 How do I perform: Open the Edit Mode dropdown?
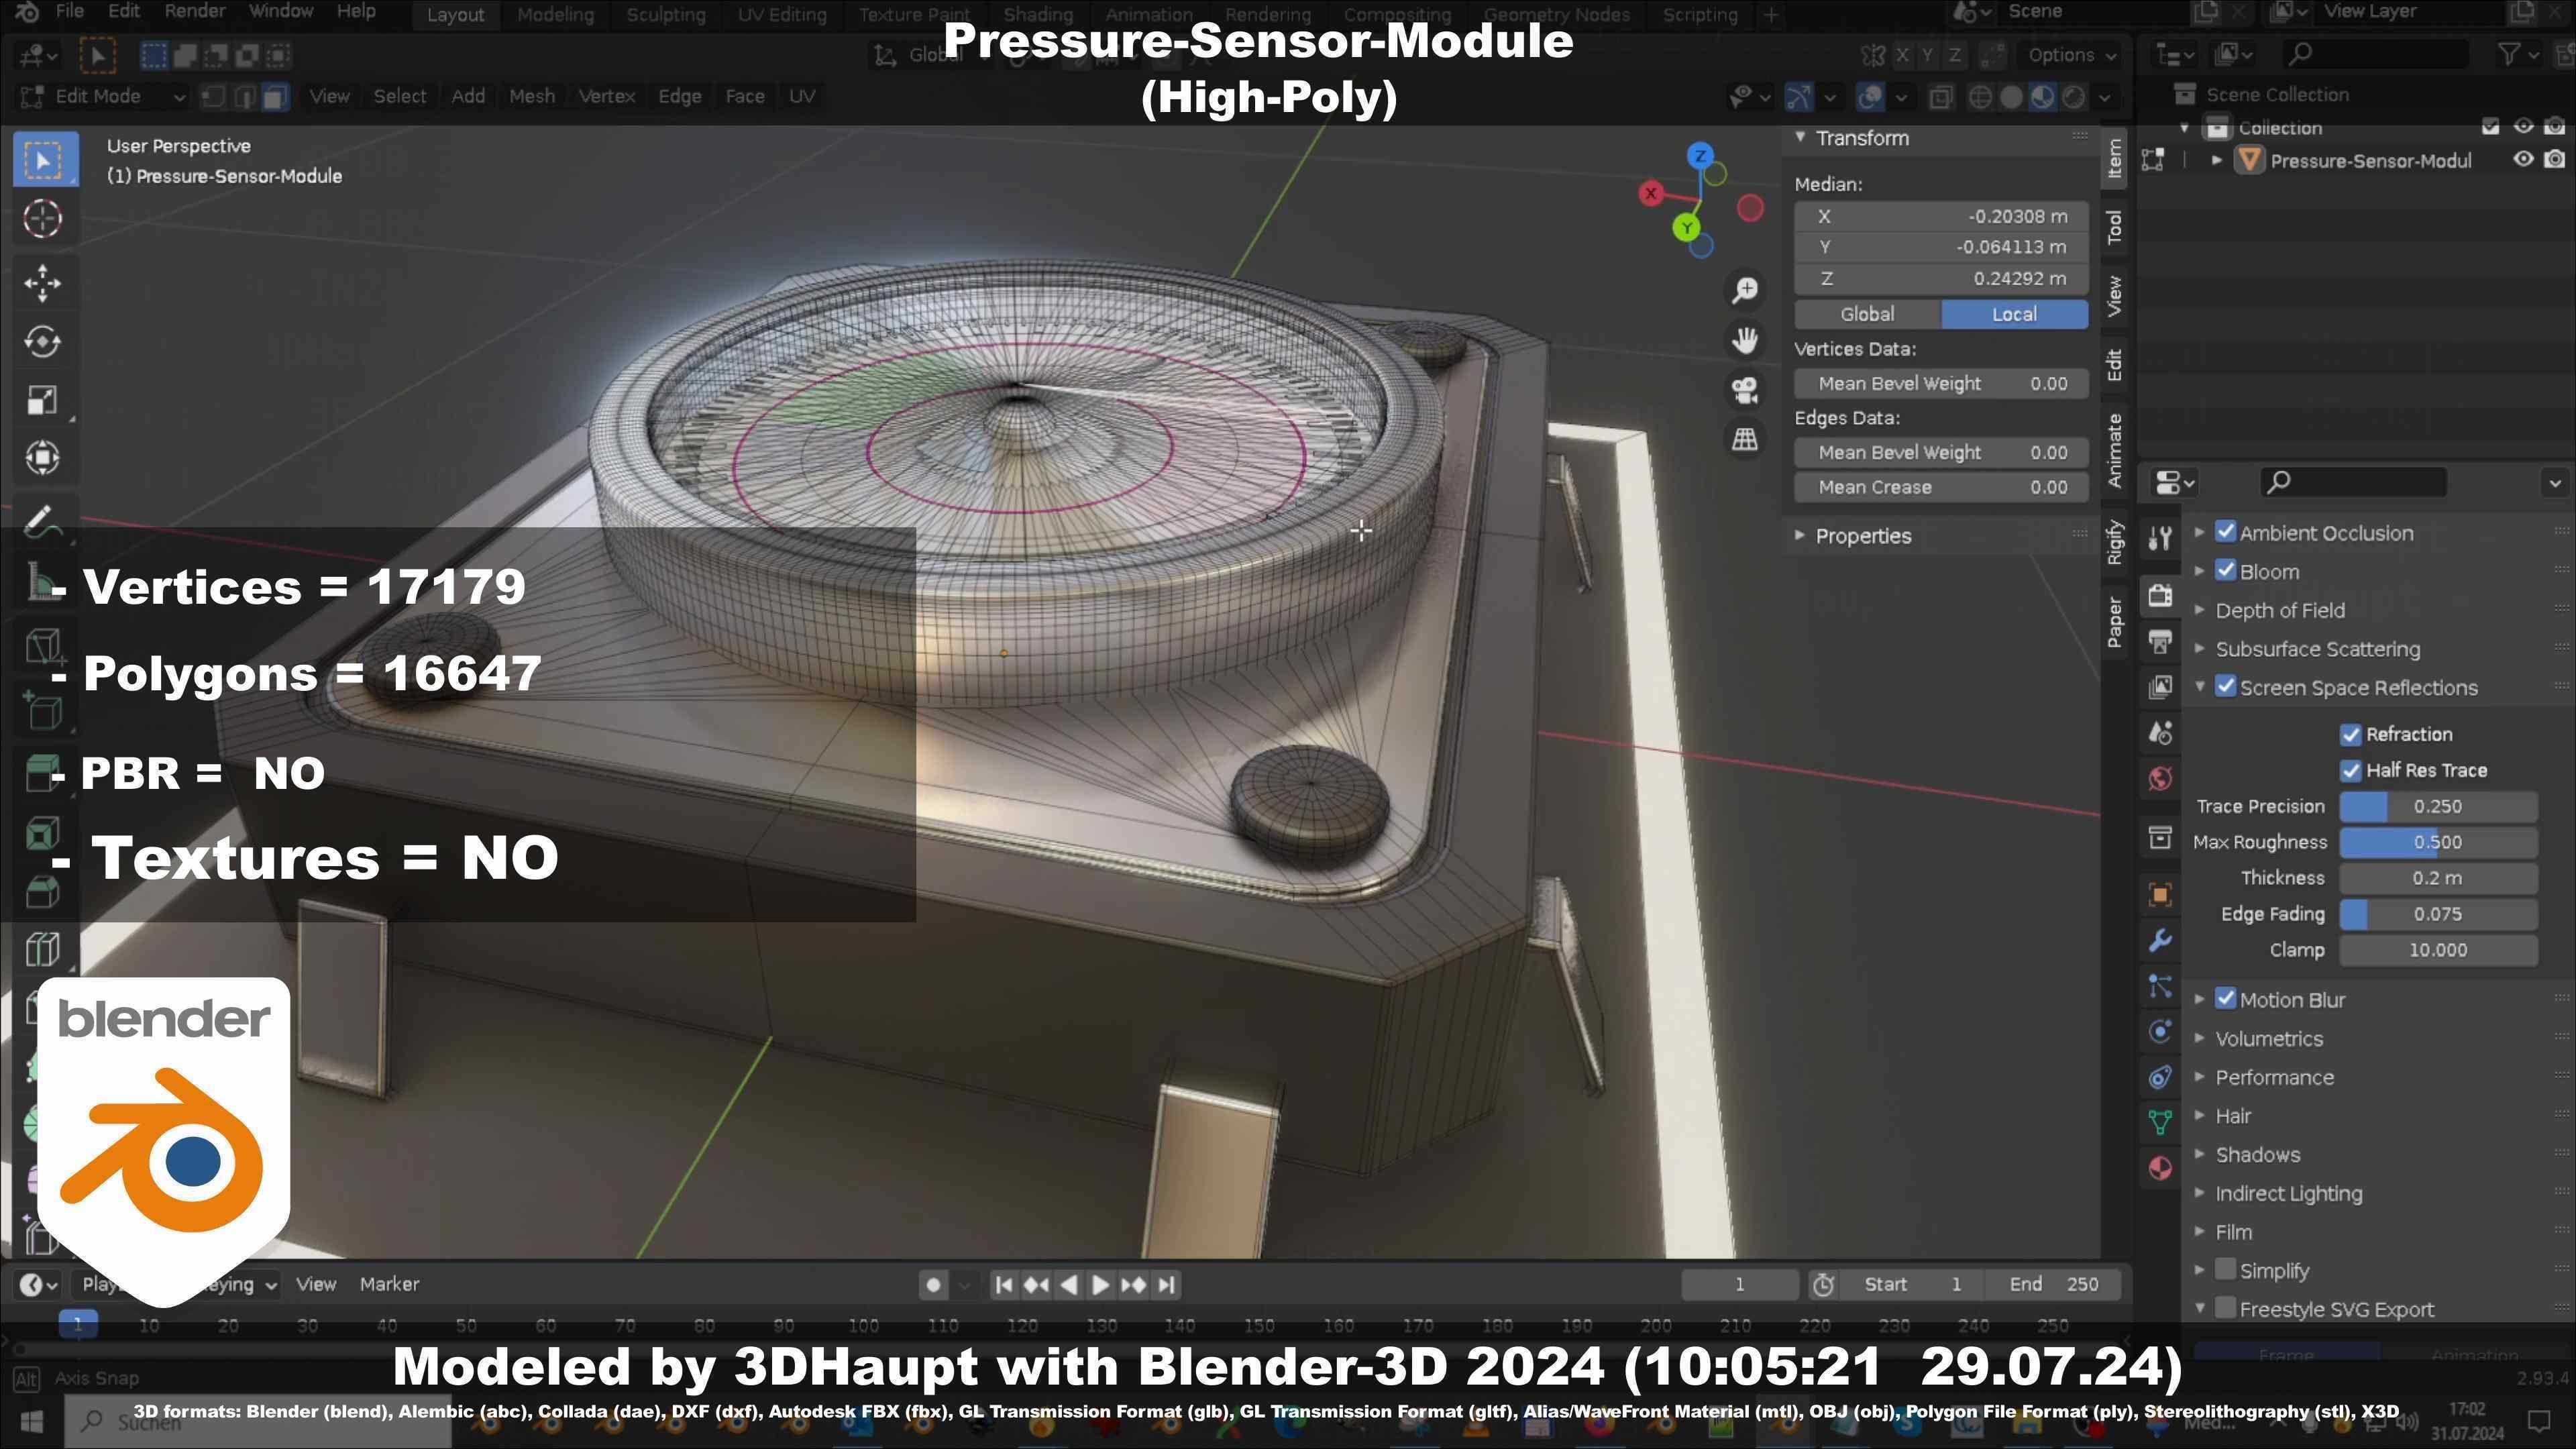(x=102, y=97)
